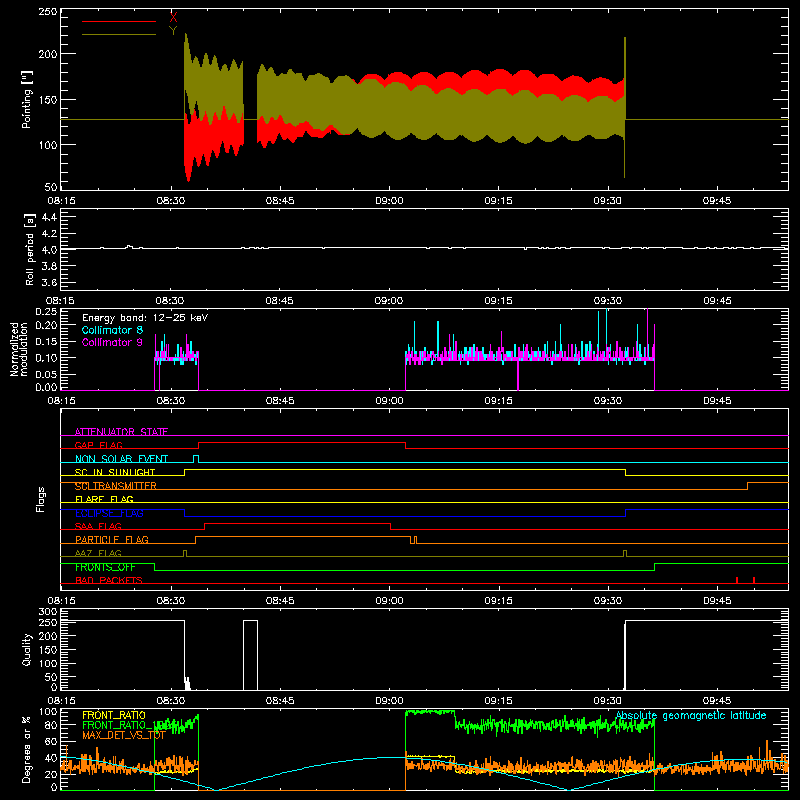Click the Roll period [s] axis title
This screenshot has height=800, width=800.
click(30, 249)
